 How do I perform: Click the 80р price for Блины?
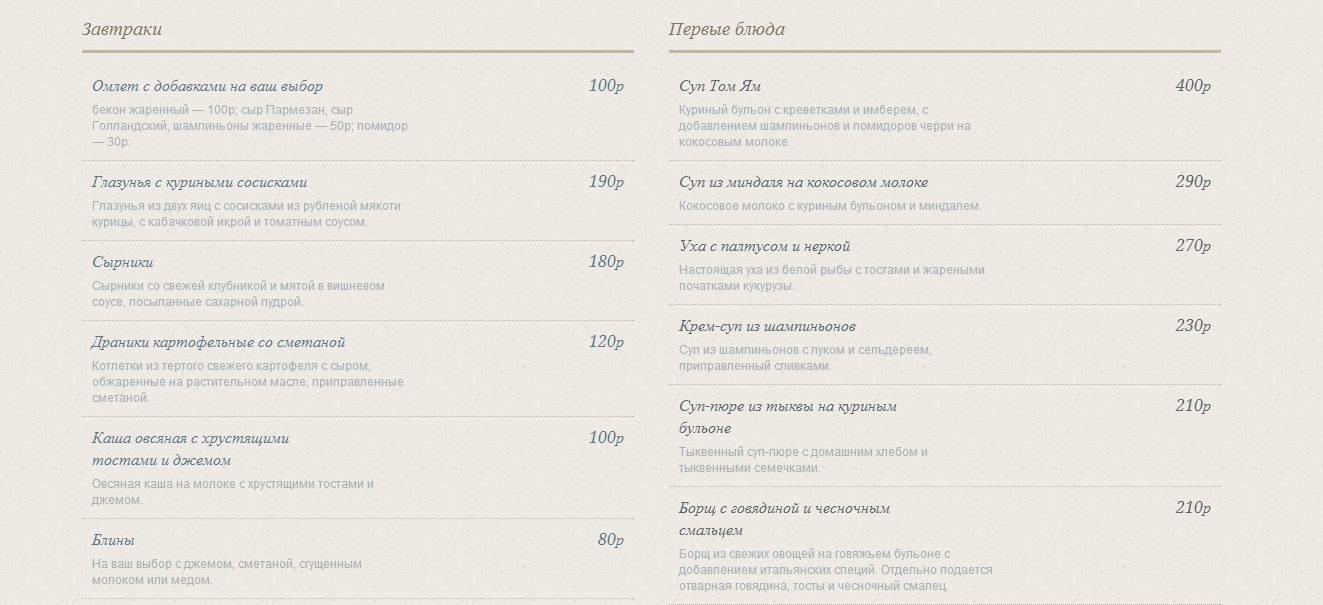click(611, 541)
